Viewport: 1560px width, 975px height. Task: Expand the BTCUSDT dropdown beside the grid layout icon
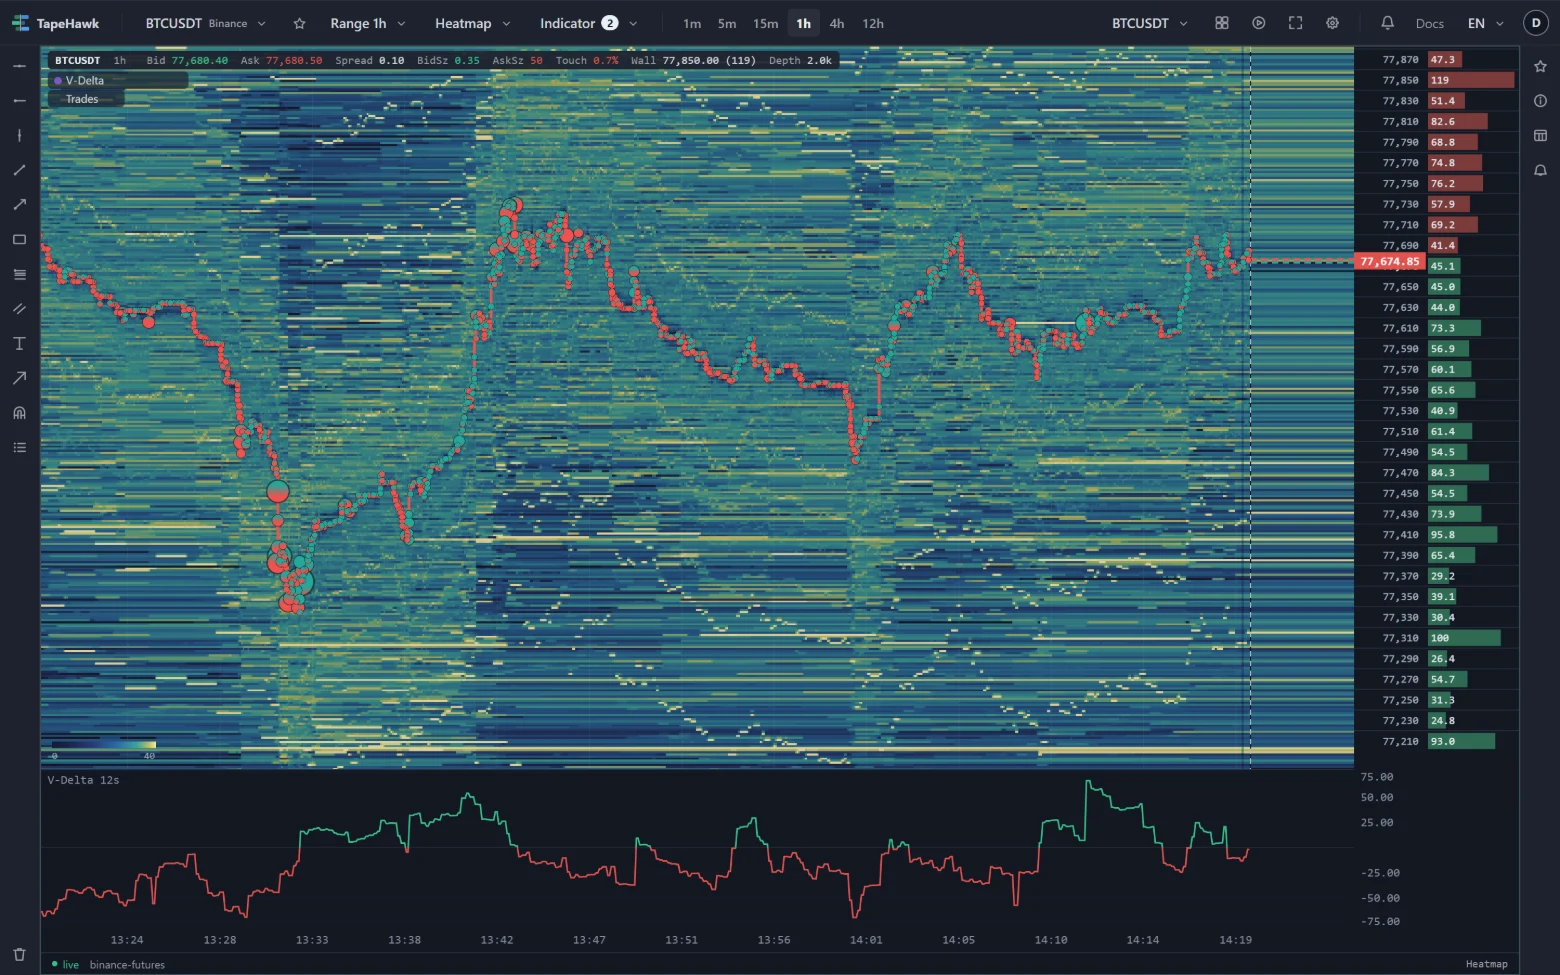[x=1150, y=23]
